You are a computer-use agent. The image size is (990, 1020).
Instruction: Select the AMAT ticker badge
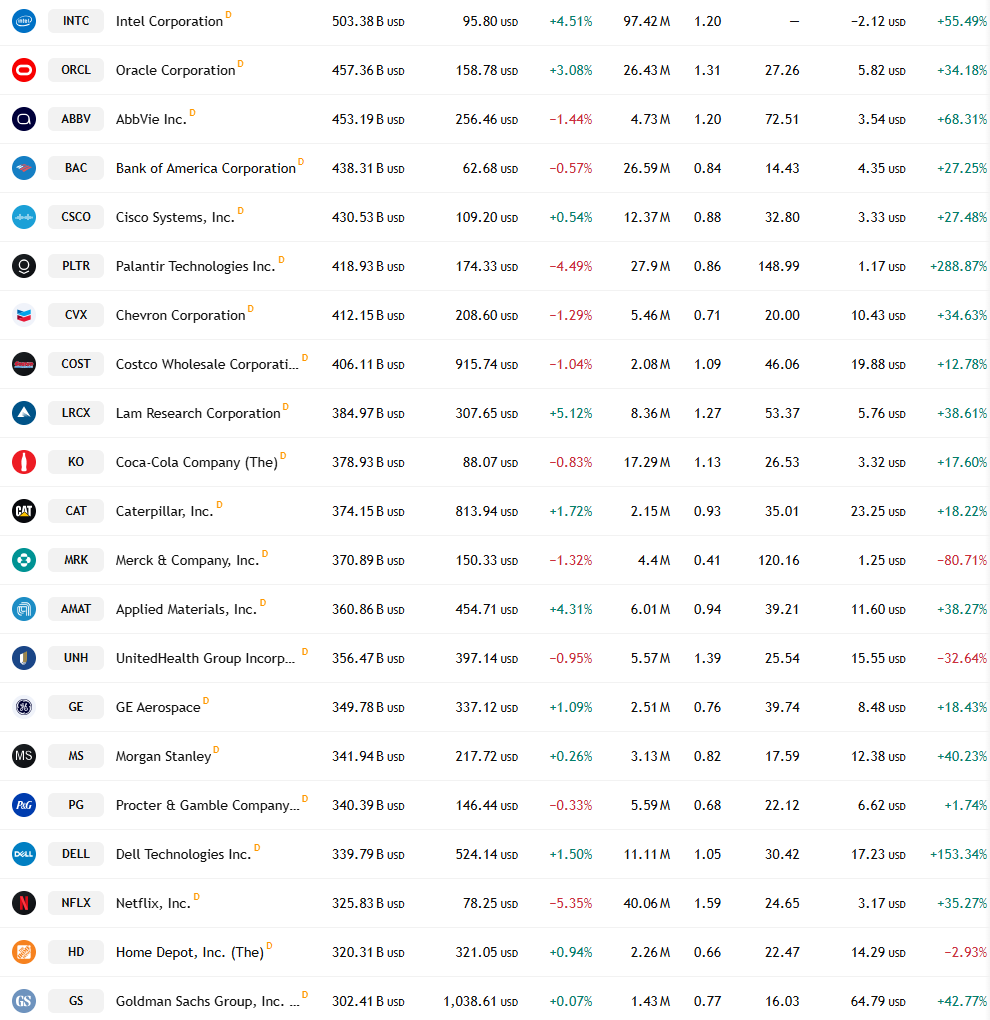pos(76,609)
